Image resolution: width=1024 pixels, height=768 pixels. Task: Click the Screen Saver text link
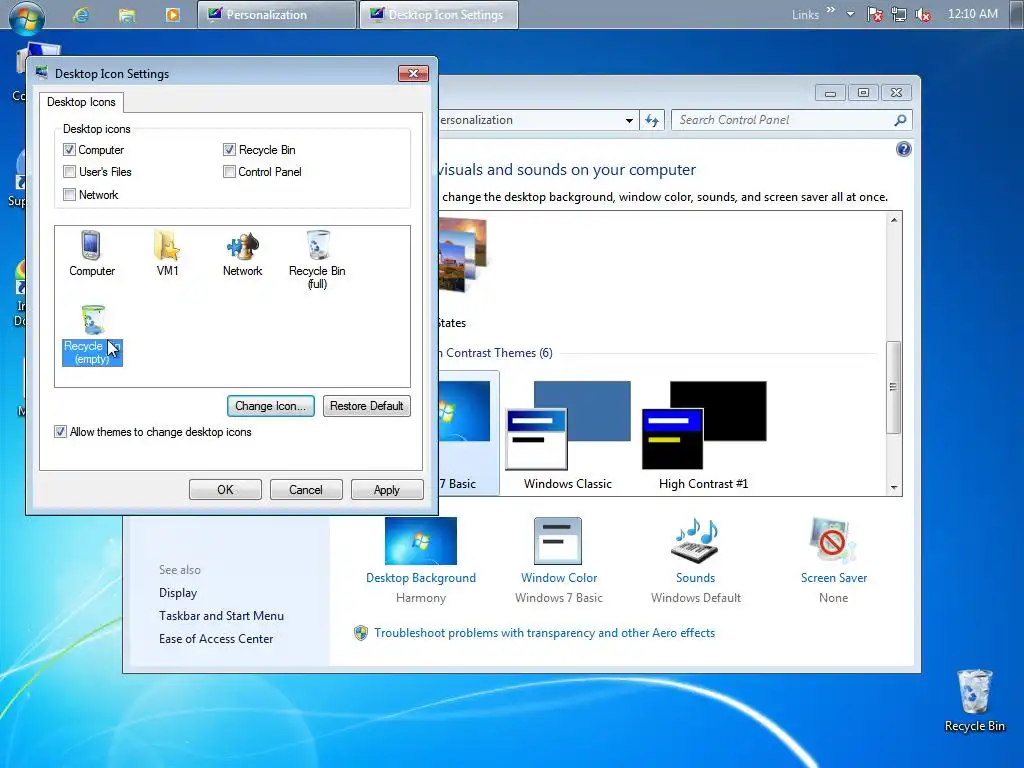[834, 578]
